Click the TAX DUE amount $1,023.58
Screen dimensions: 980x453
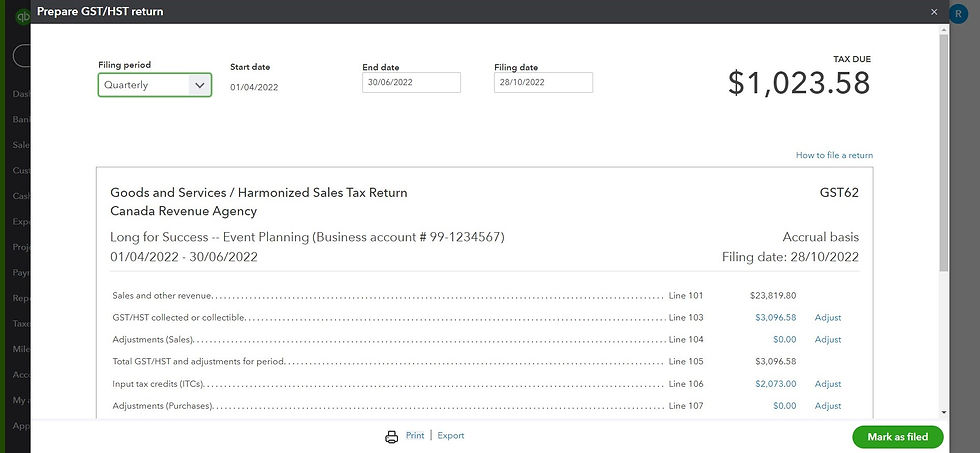click(799, 83)
